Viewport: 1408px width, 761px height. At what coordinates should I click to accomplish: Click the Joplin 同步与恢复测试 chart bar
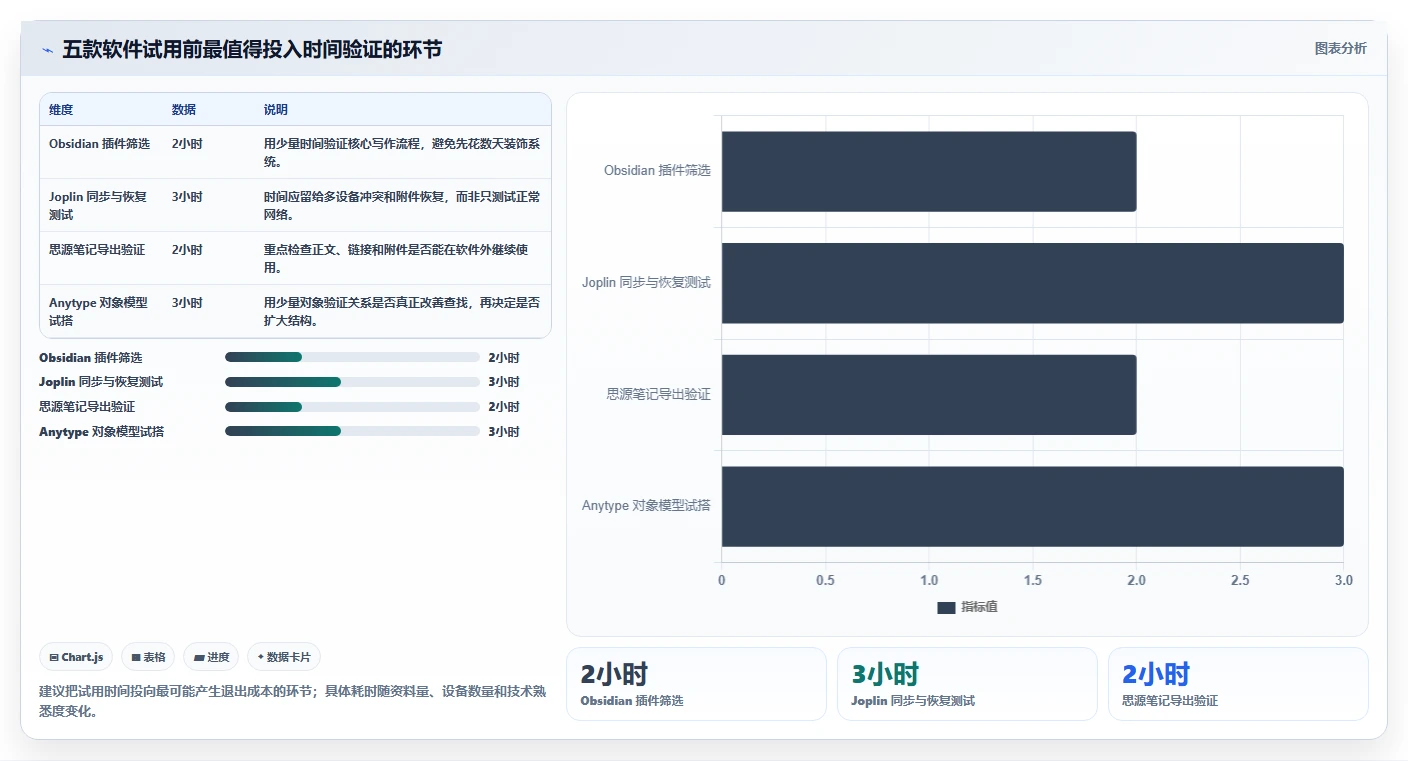click(x=1033, y=283)
